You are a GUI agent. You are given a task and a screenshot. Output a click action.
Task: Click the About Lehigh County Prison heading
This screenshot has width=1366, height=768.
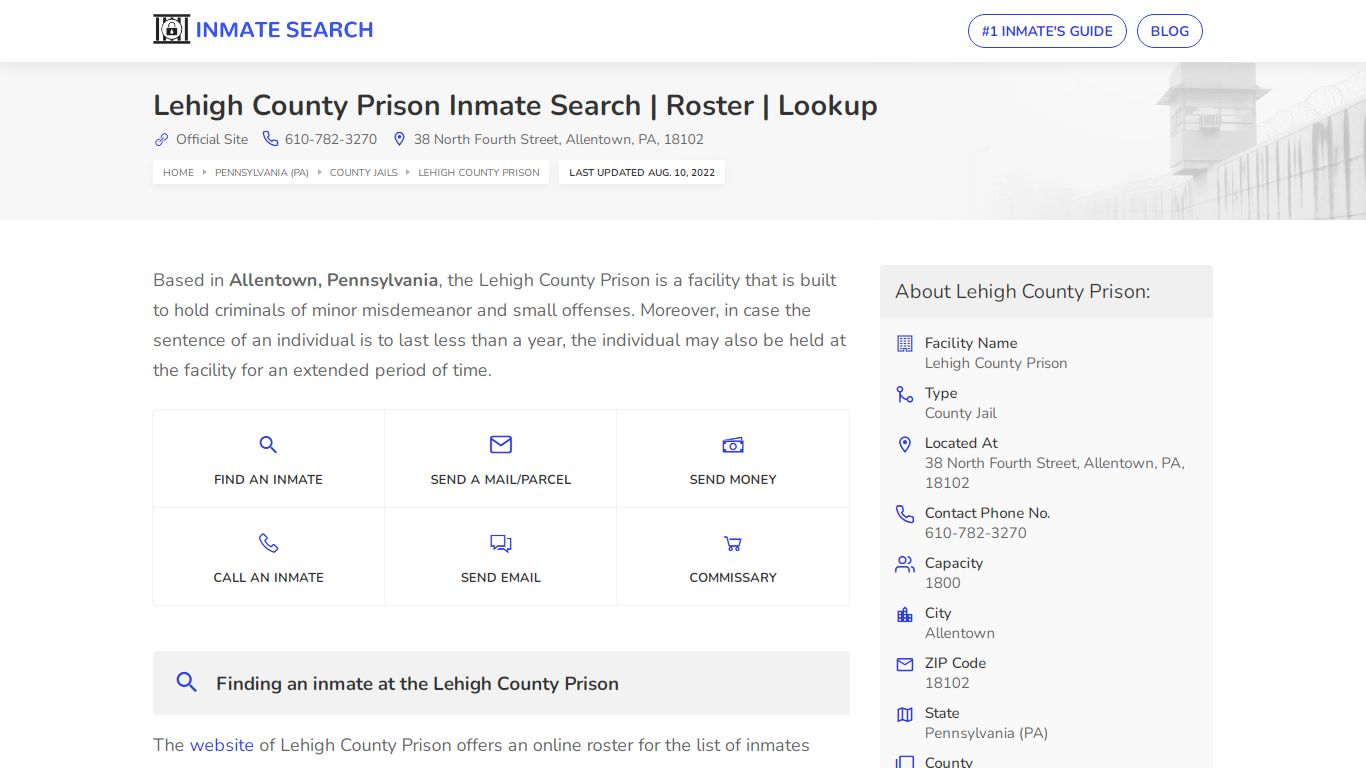tap(1023, 291)
